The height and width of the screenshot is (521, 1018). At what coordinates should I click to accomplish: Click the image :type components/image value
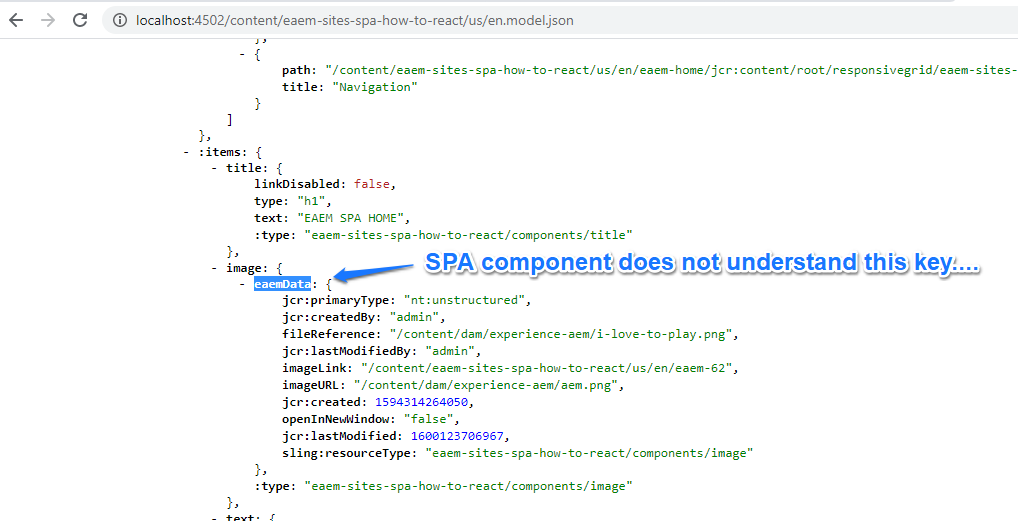point(468,486)
